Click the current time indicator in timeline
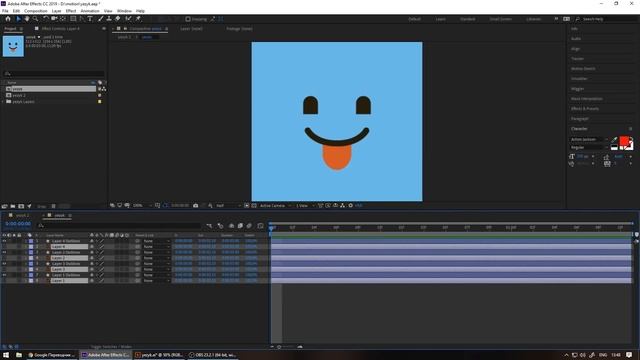This screenshot has width=640, height=360. (271, 228)
